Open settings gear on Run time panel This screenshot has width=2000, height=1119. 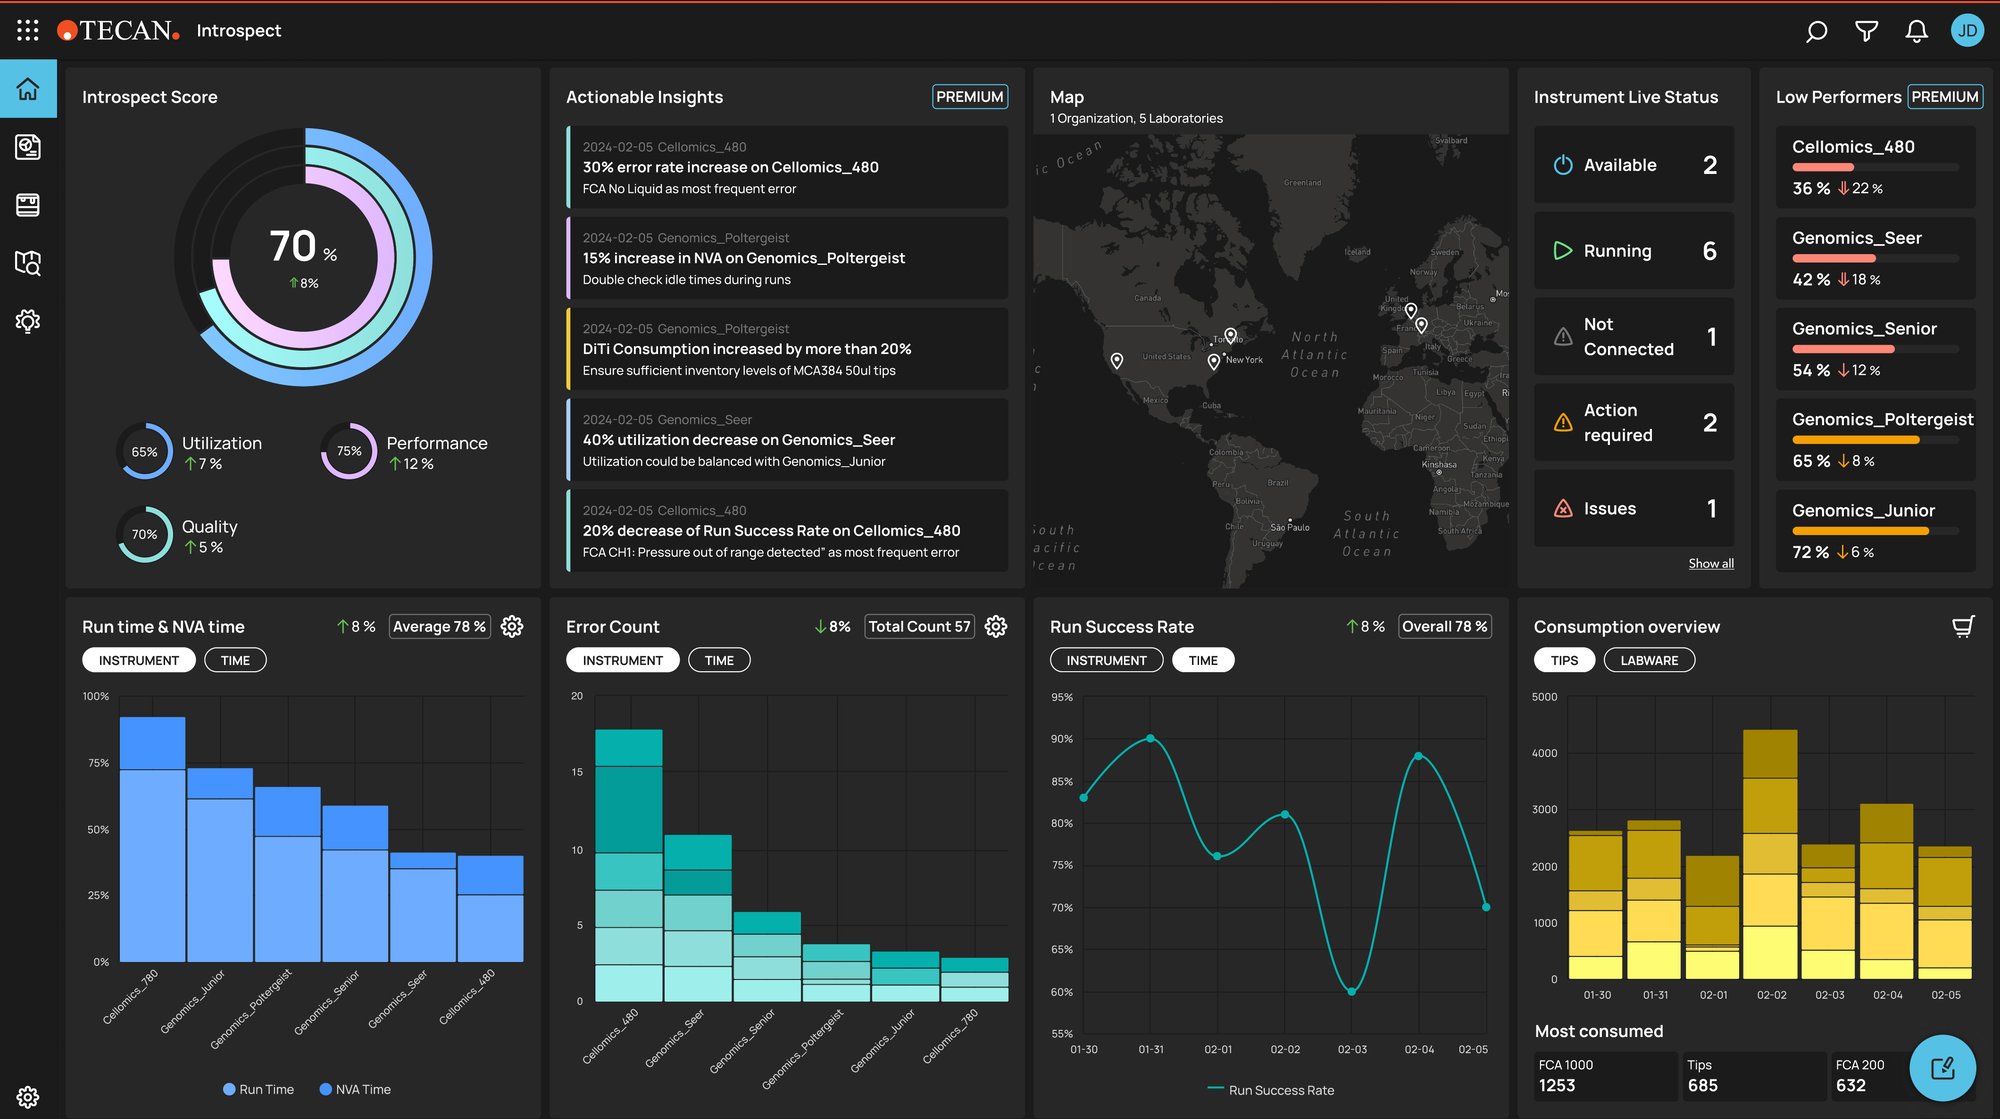511,627
